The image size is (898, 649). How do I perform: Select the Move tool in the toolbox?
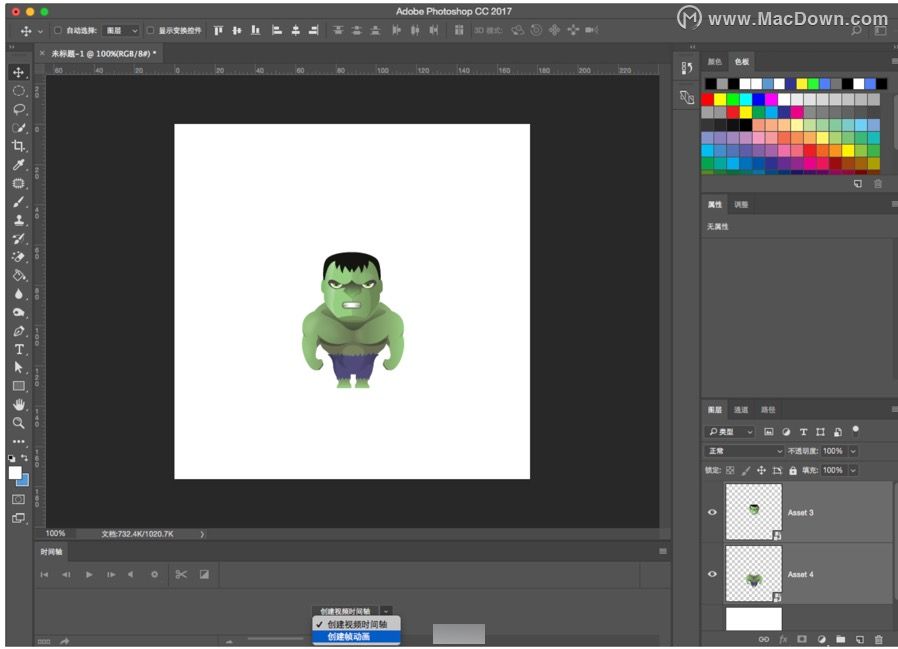(x=18, y=72)
